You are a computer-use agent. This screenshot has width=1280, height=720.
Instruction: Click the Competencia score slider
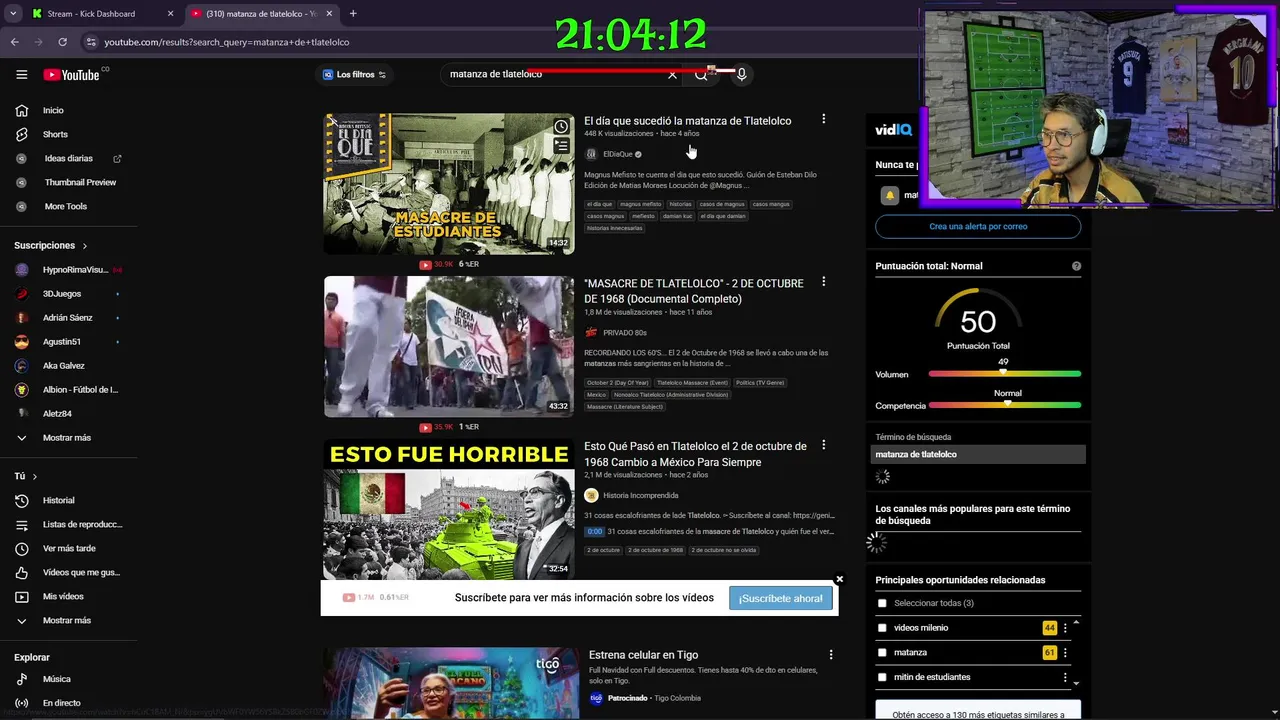point(1004,405)
